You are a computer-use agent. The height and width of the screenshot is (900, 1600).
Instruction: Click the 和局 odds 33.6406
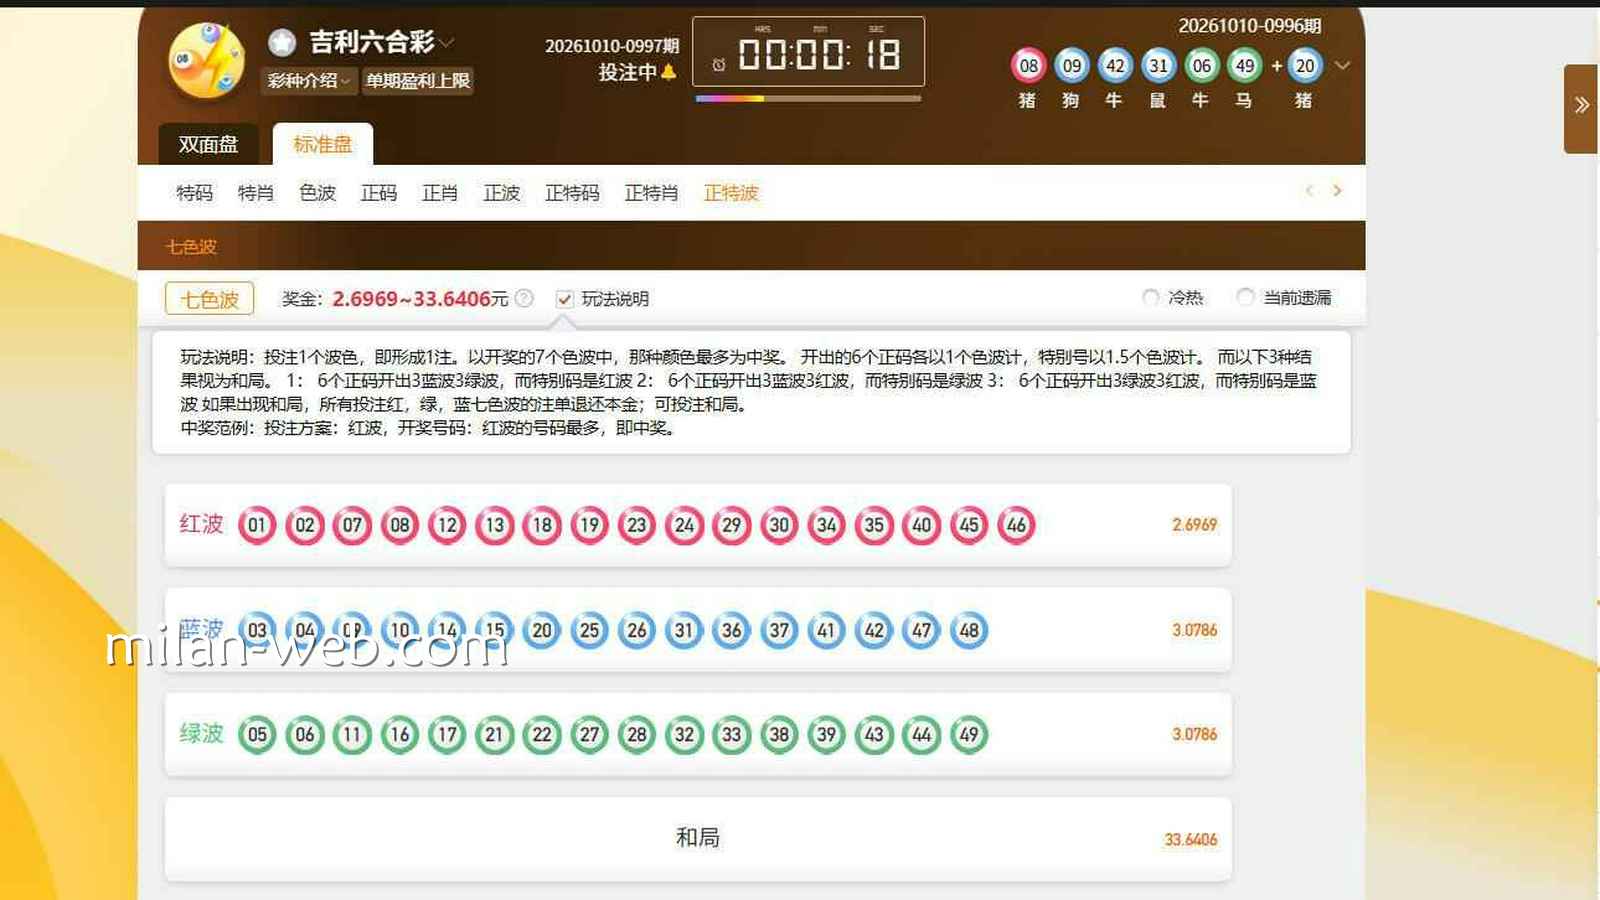coord(1191,840)
